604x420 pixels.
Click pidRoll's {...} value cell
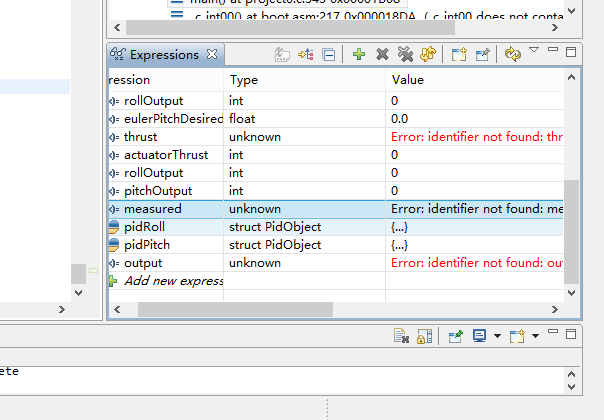(x=474, y=227)
